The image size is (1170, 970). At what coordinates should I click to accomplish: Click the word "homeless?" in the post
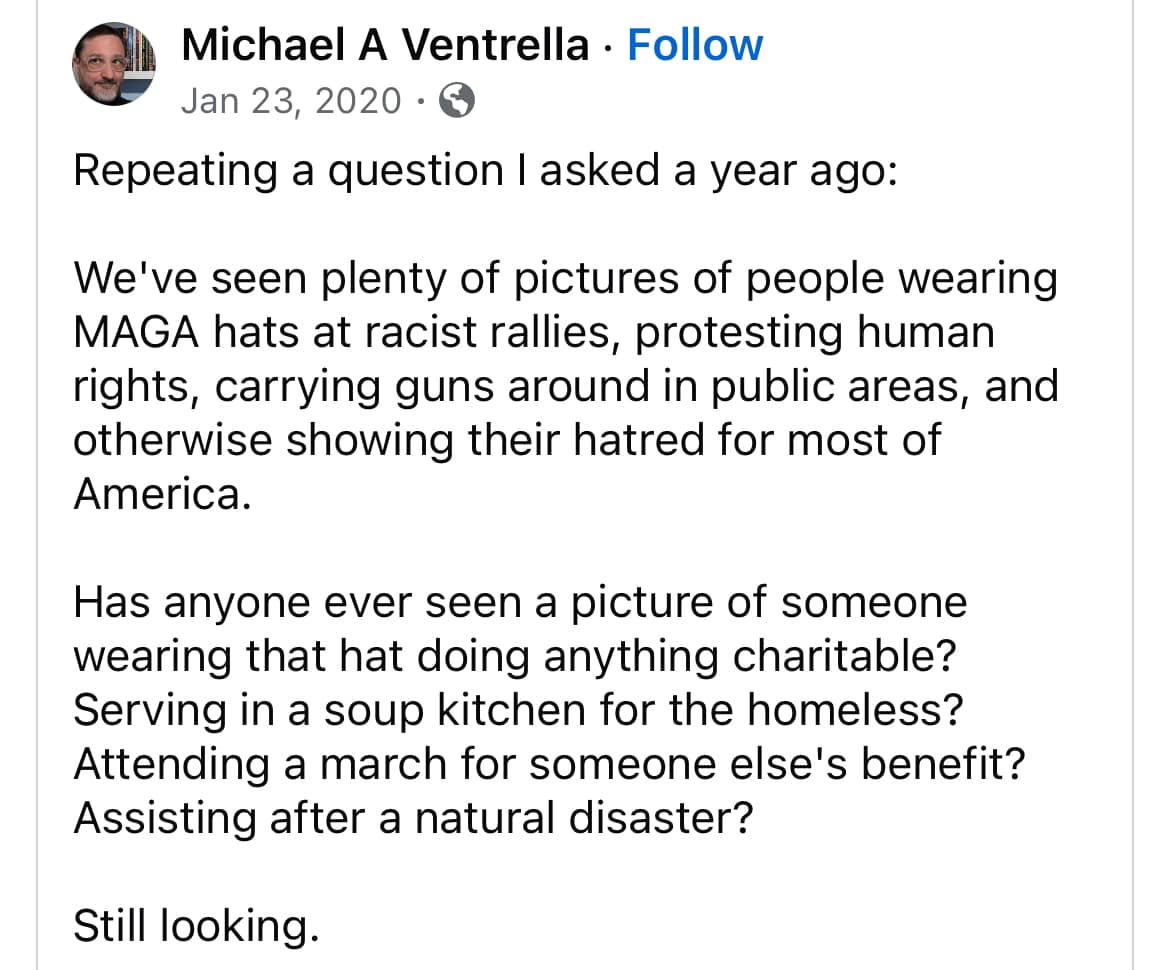click(x=855, y=711)
